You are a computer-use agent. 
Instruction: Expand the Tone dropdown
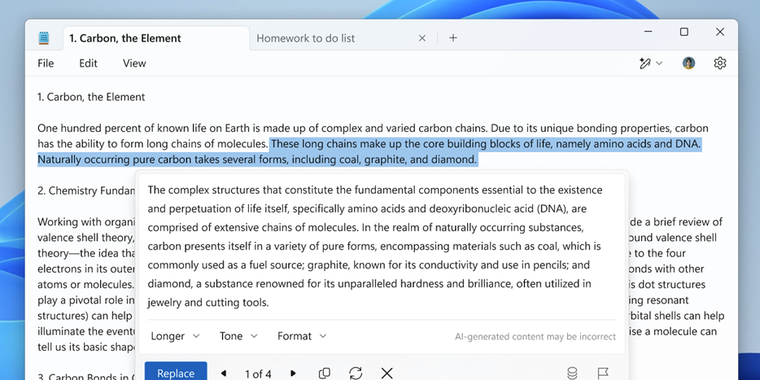pyautogui.click(x=238, y=336)
